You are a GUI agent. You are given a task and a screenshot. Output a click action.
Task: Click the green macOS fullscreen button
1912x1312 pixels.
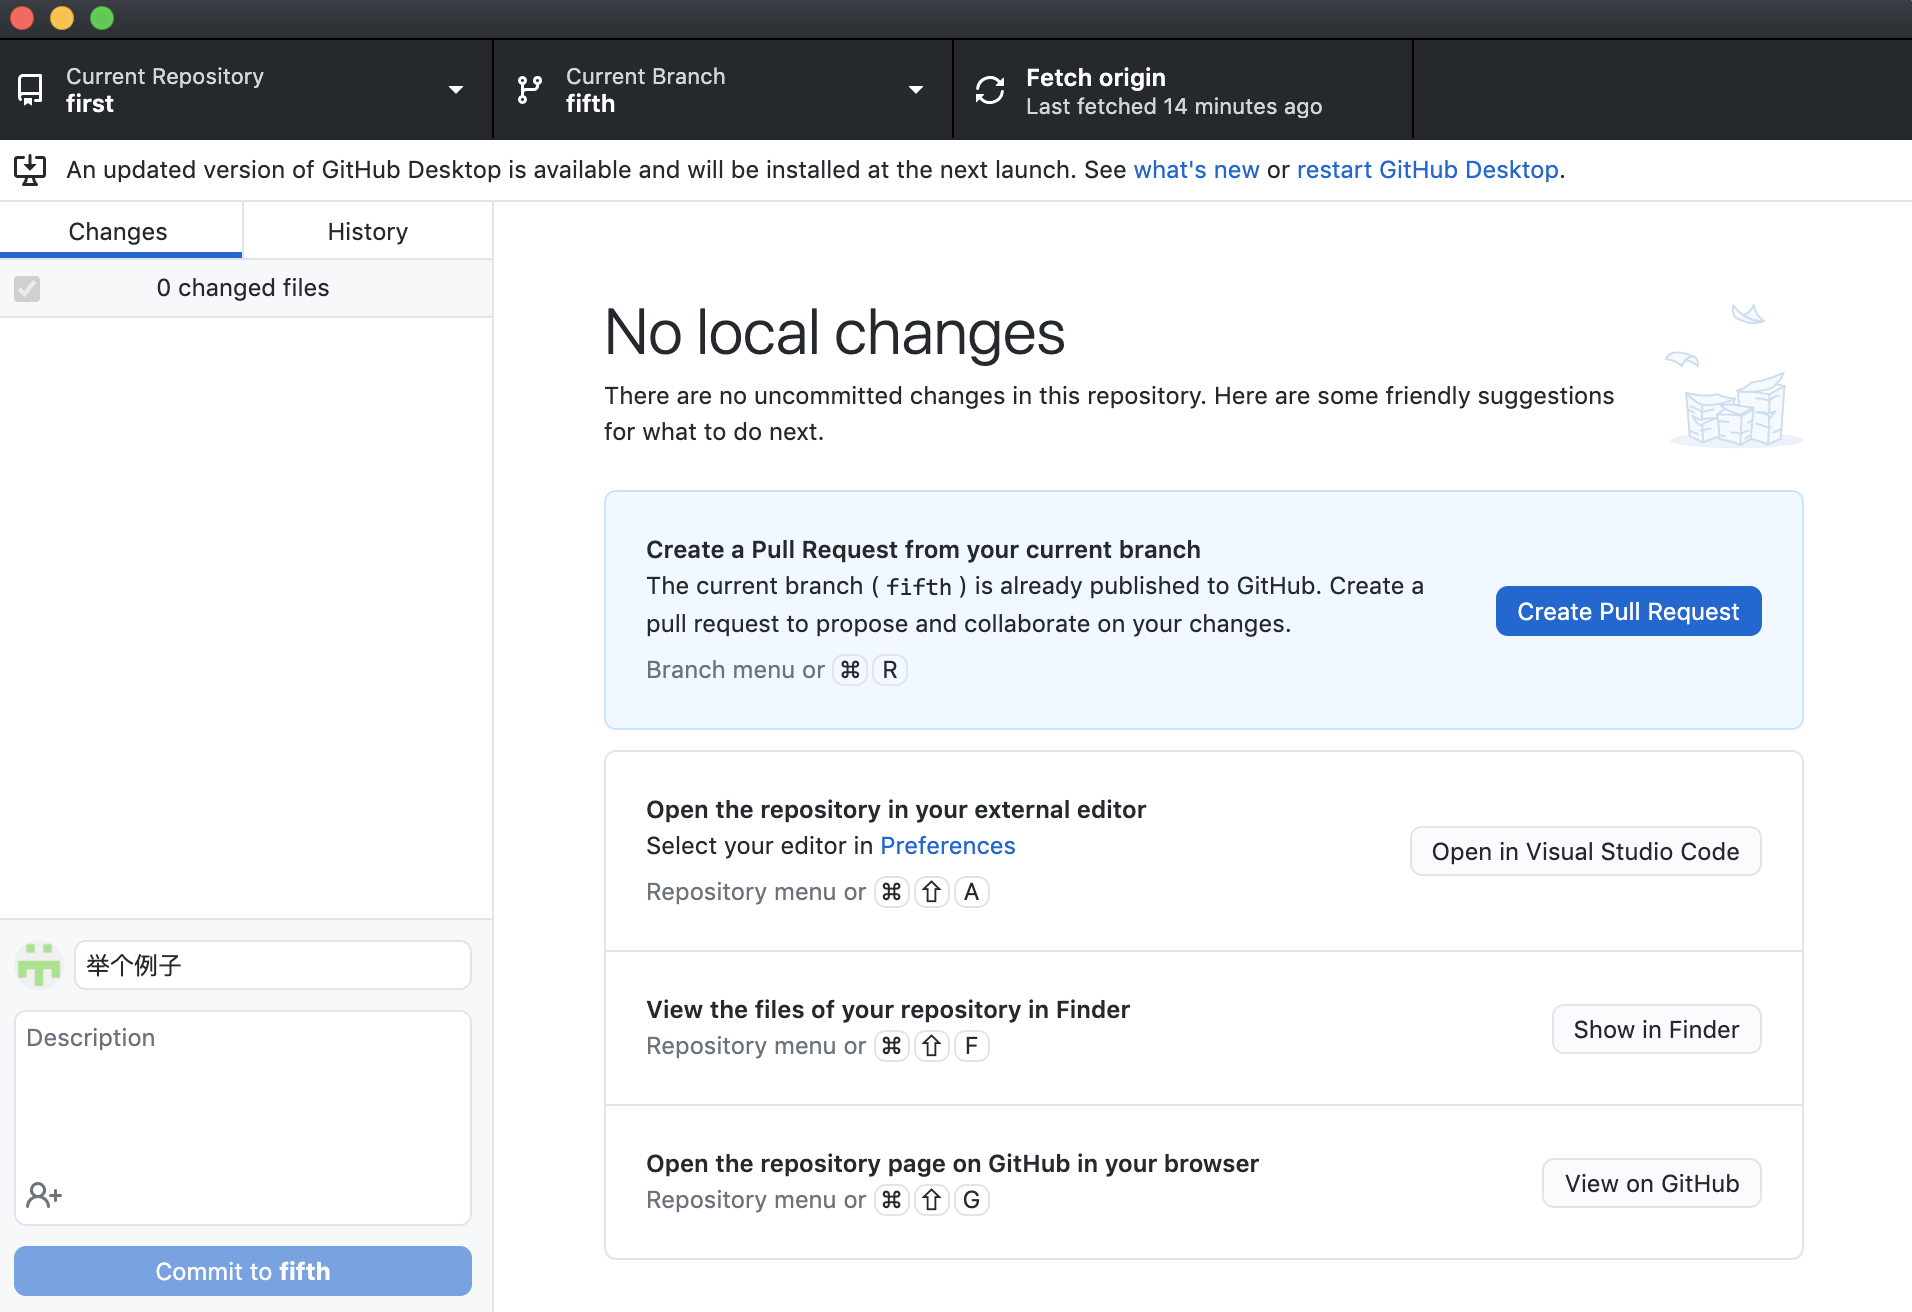click(x=102, y=18)
